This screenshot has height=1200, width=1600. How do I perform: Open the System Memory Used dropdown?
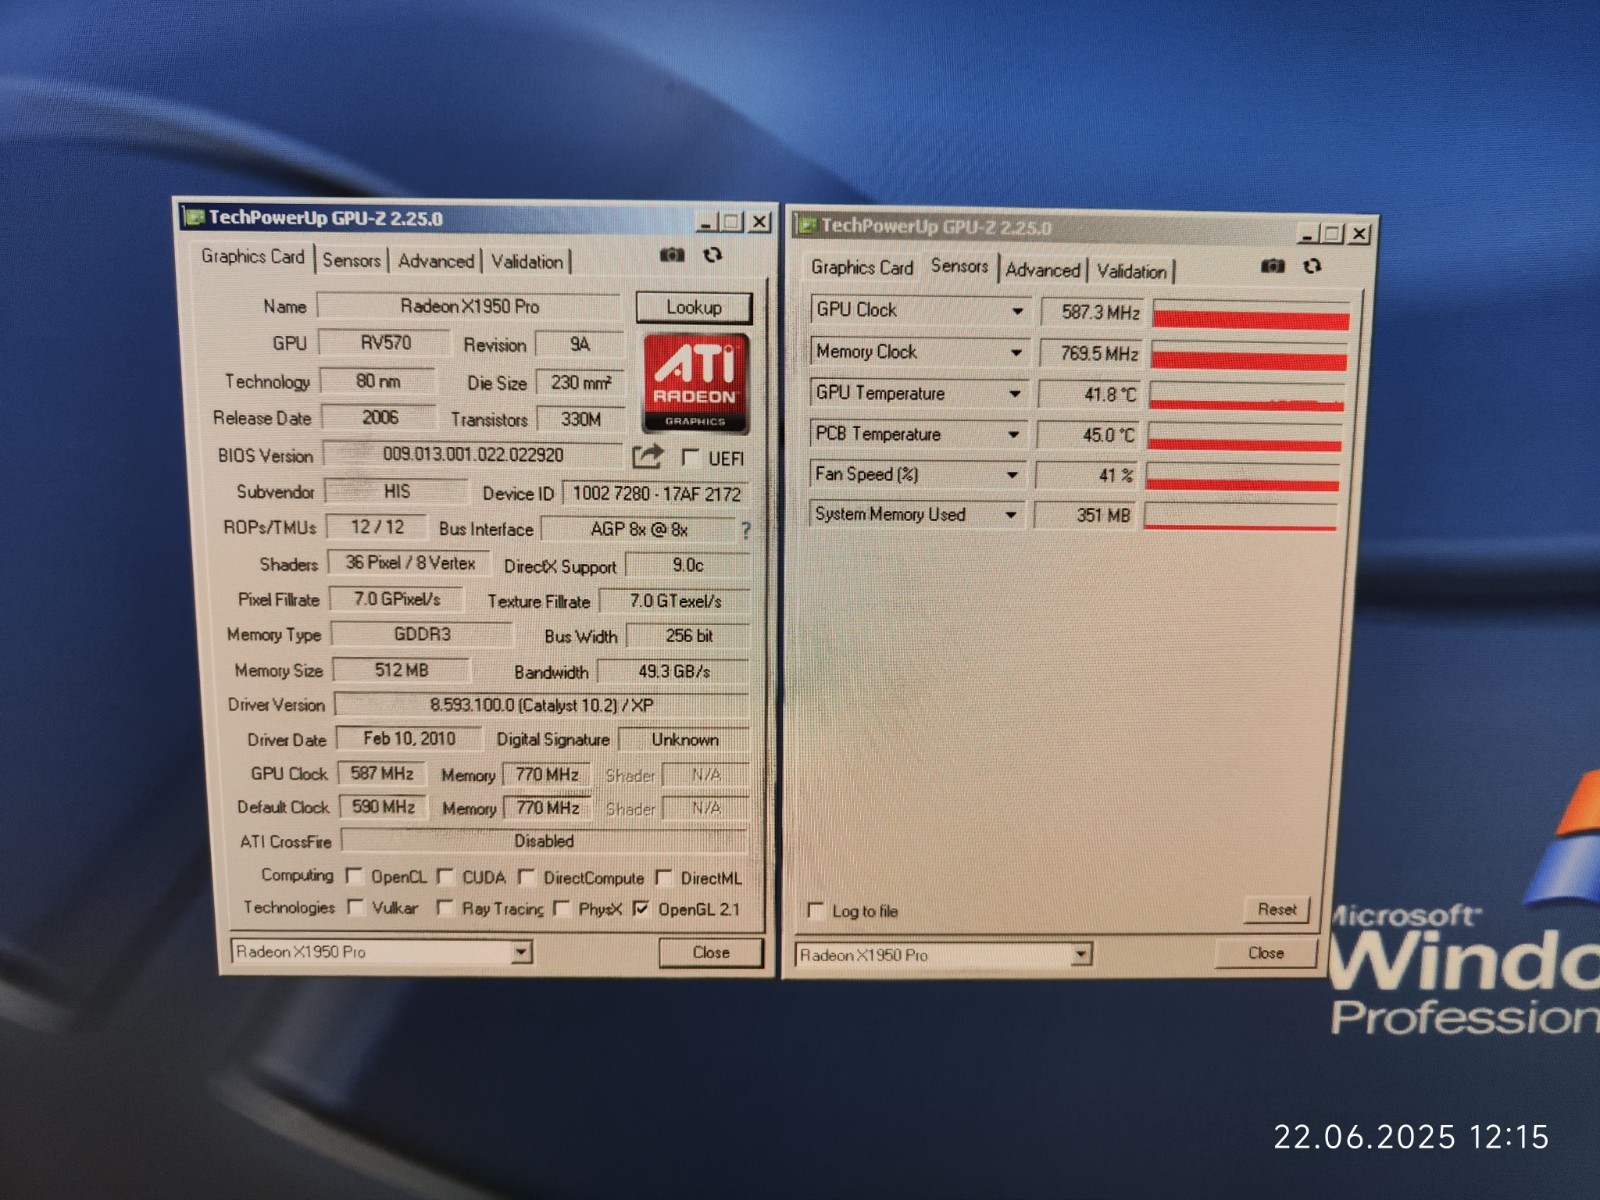tap(1011, 515)
